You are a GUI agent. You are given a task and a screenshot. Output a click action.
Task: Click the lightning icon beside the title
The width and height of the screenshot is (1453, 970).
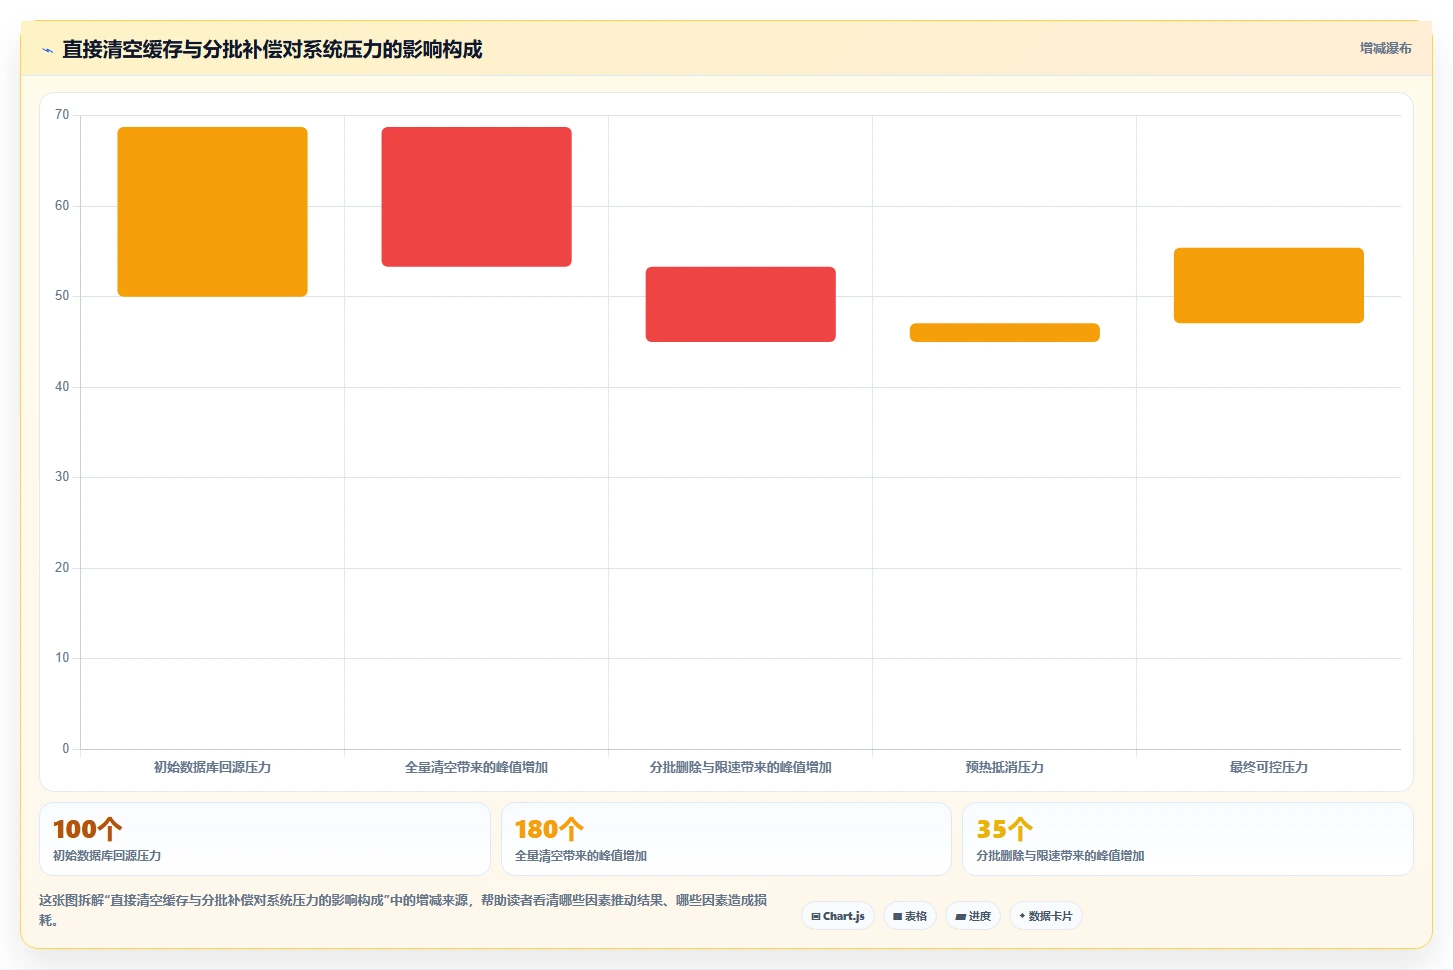pyautogui.click(x=47, y=50)
